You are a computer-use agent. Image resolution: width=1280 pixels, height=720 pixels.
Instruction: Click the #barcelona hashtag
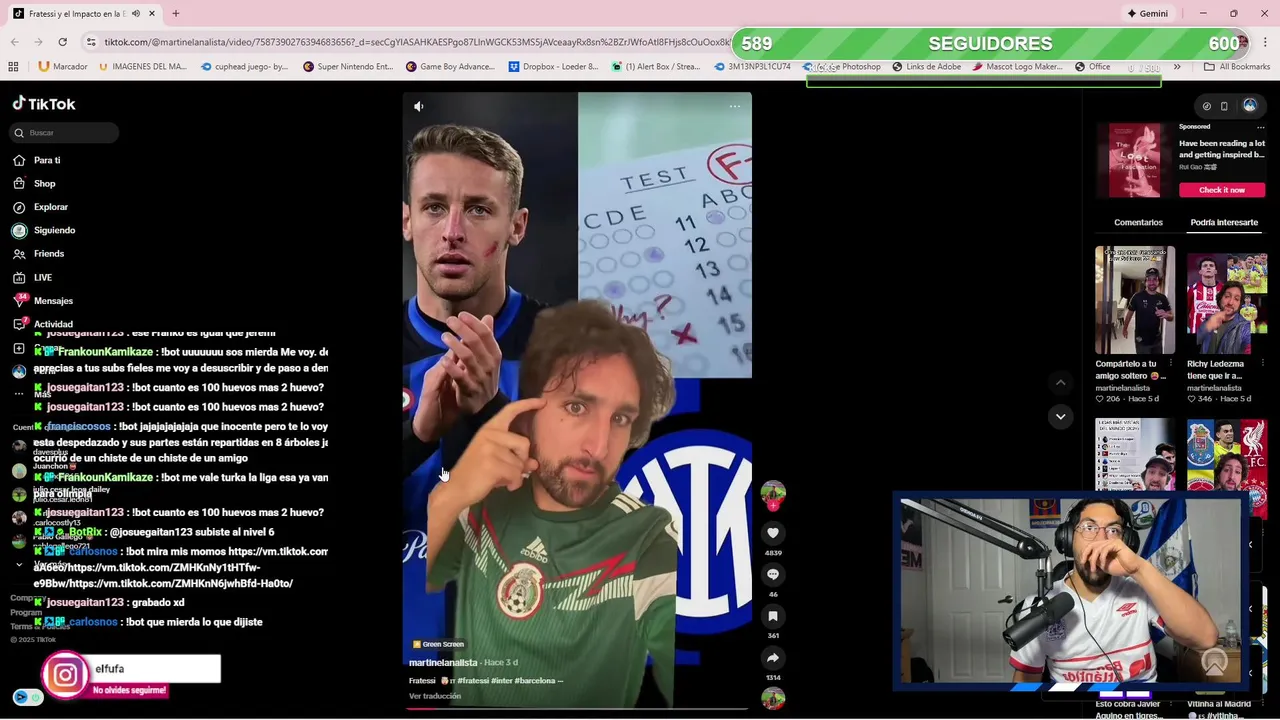click(535, 681)
